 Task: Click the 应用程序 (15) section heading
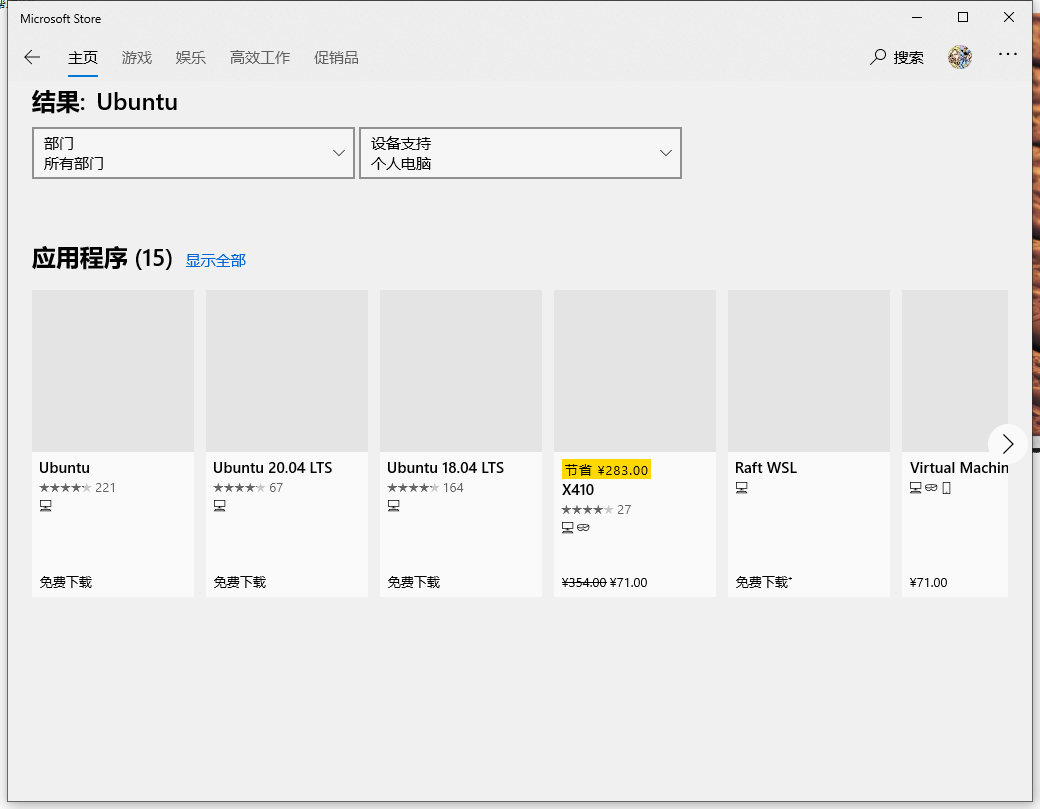[102, 258]
